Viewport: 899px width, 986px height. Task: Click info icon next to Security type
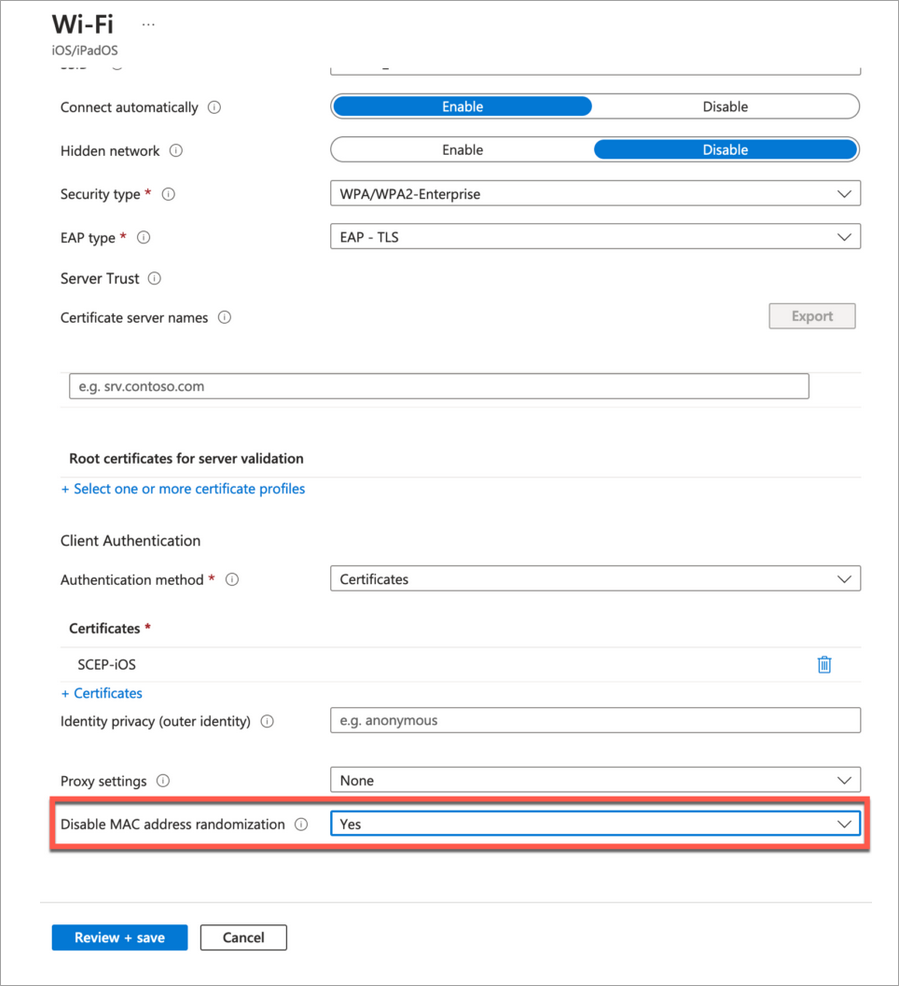(168, 195)
